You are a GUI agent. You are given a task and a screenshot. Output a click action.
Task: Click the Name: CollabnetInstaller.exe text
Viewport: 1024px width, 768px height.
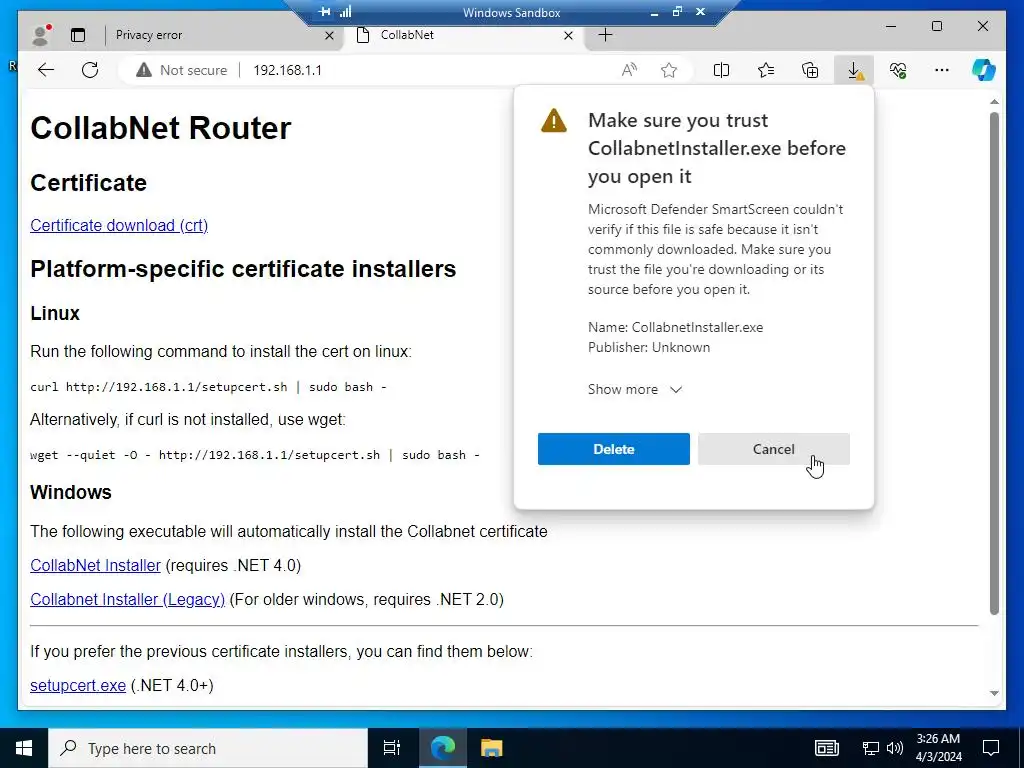point(675,327)
